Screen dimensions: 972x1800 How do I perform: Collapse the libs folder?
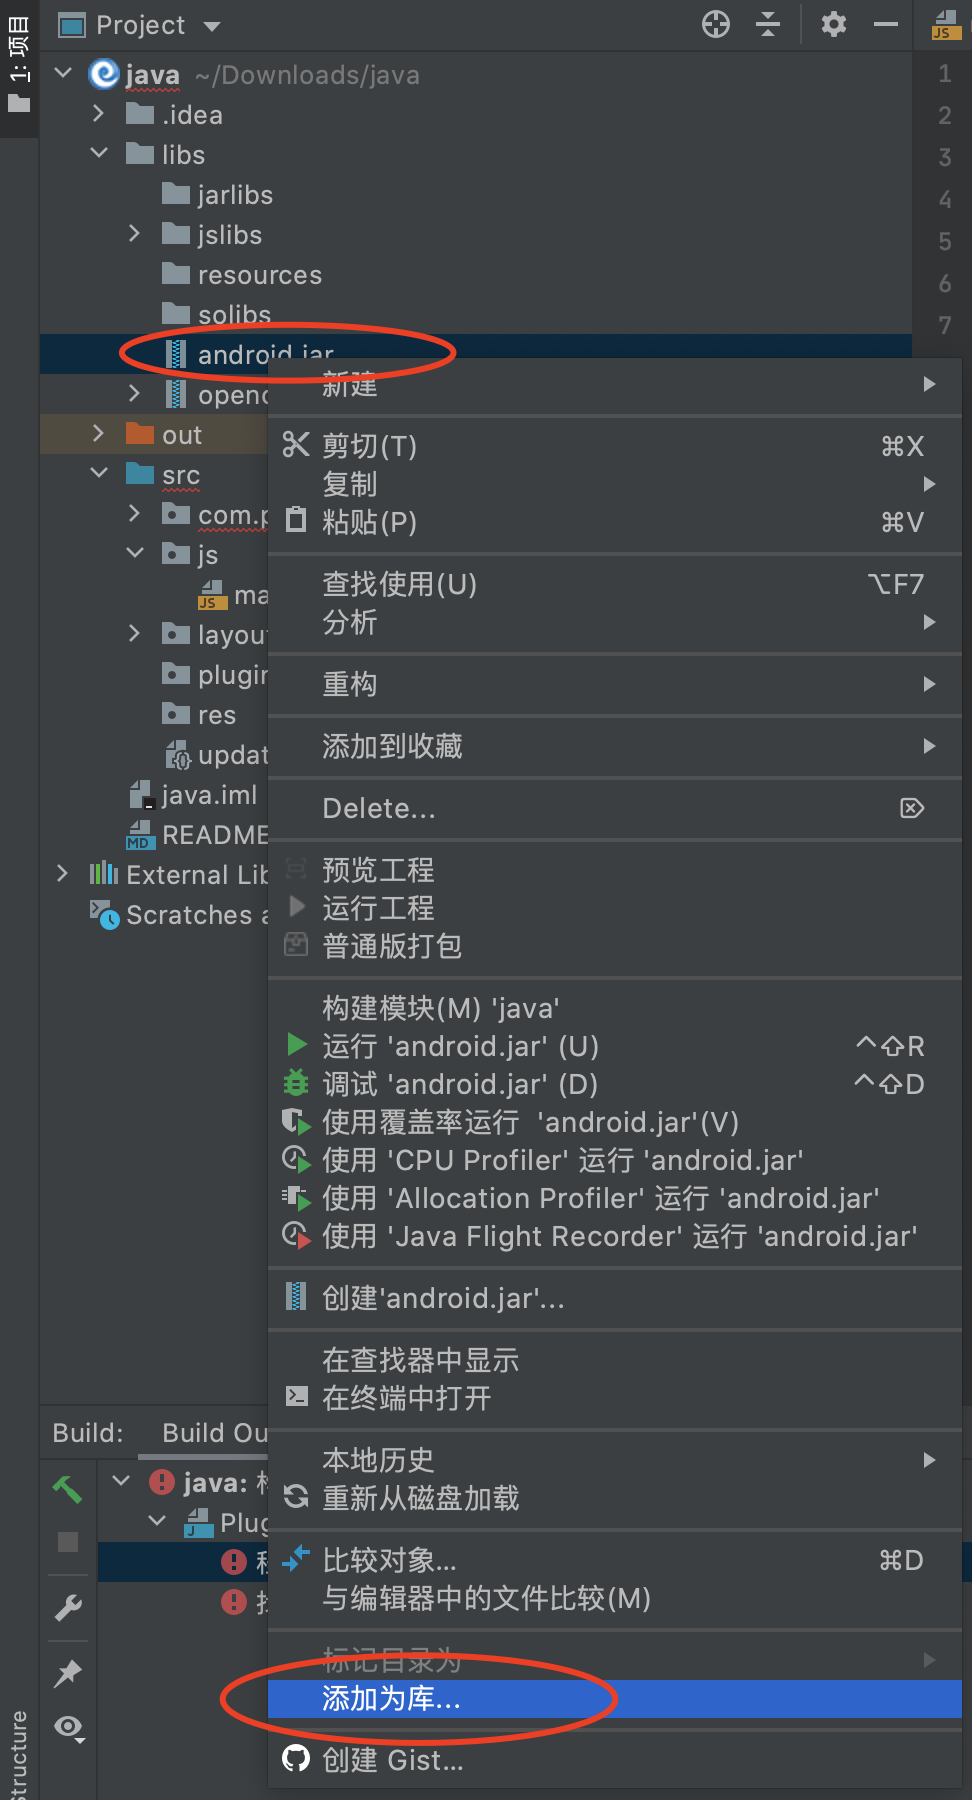(x=99, y=154)
